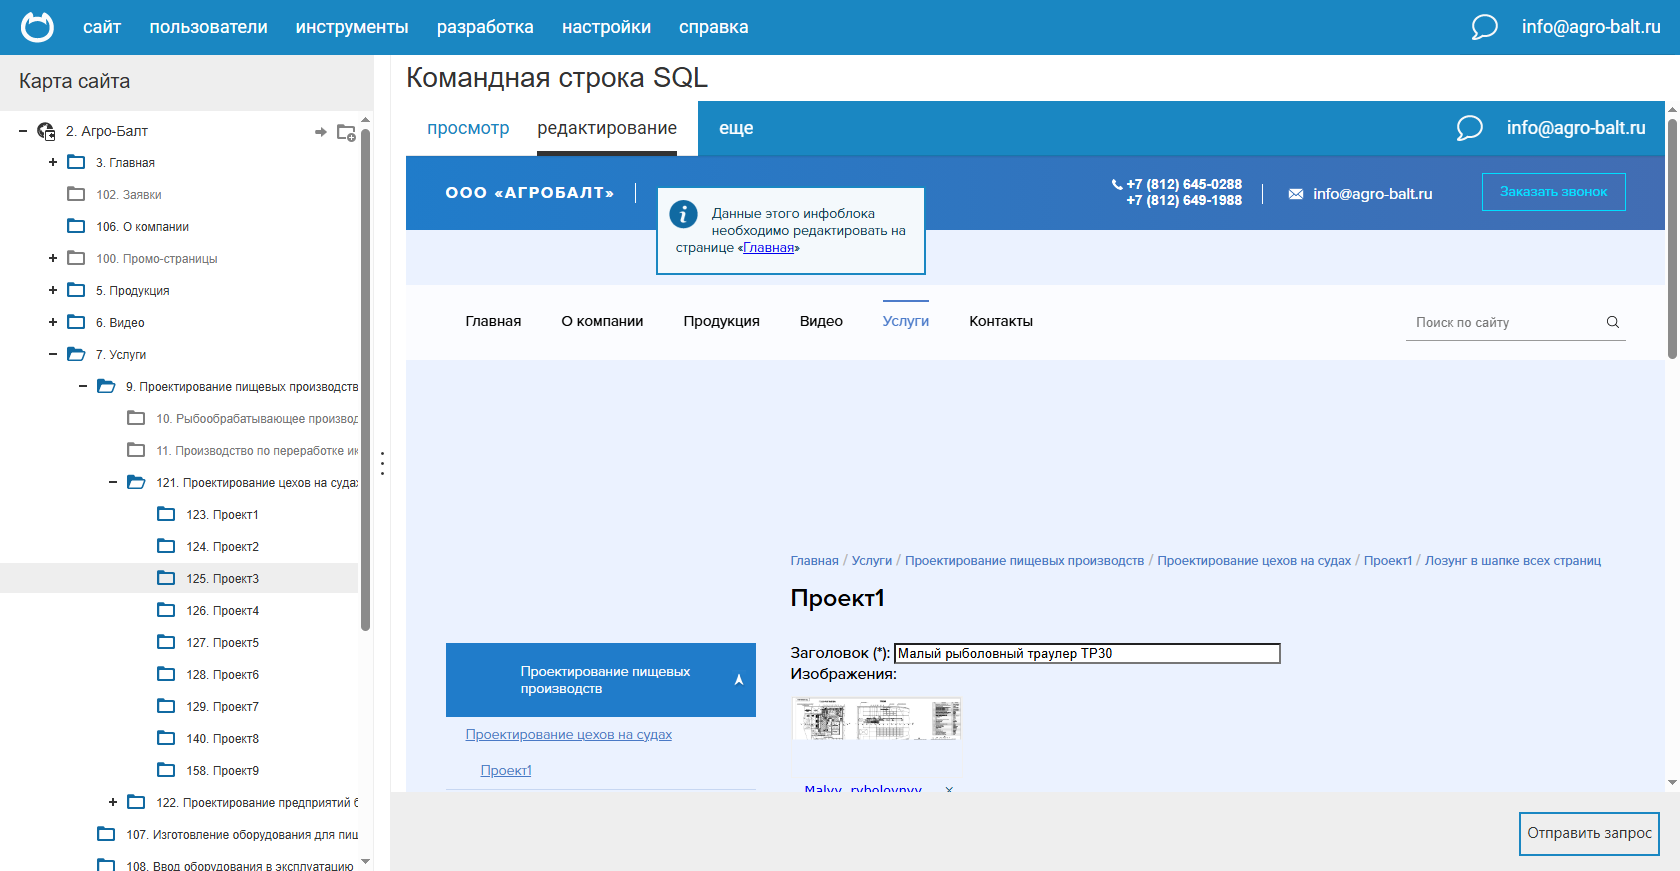Screen dimensions: 1680x871
Task: Click the envelope icon beside info@agro-balt.ru
Action: 1296,194
